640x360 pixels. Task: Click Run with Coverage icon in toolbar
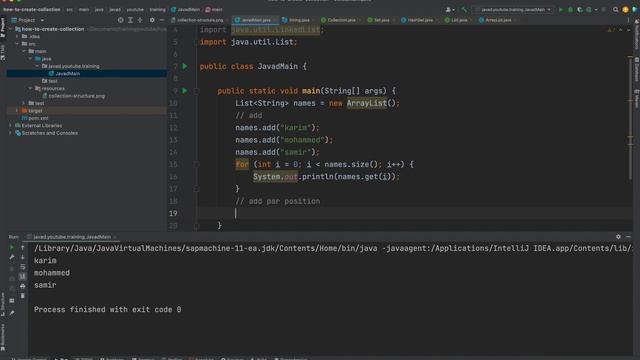click(x=580, y=9)
